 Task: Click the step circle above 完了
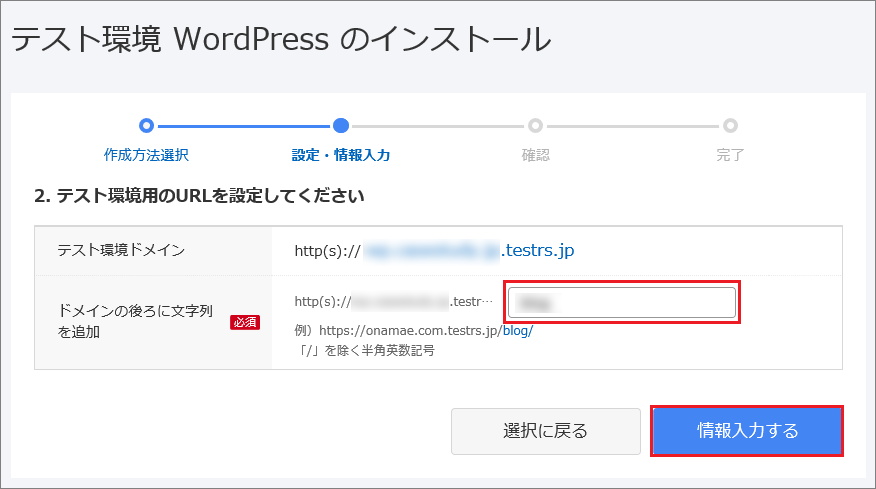pos(730,126)
